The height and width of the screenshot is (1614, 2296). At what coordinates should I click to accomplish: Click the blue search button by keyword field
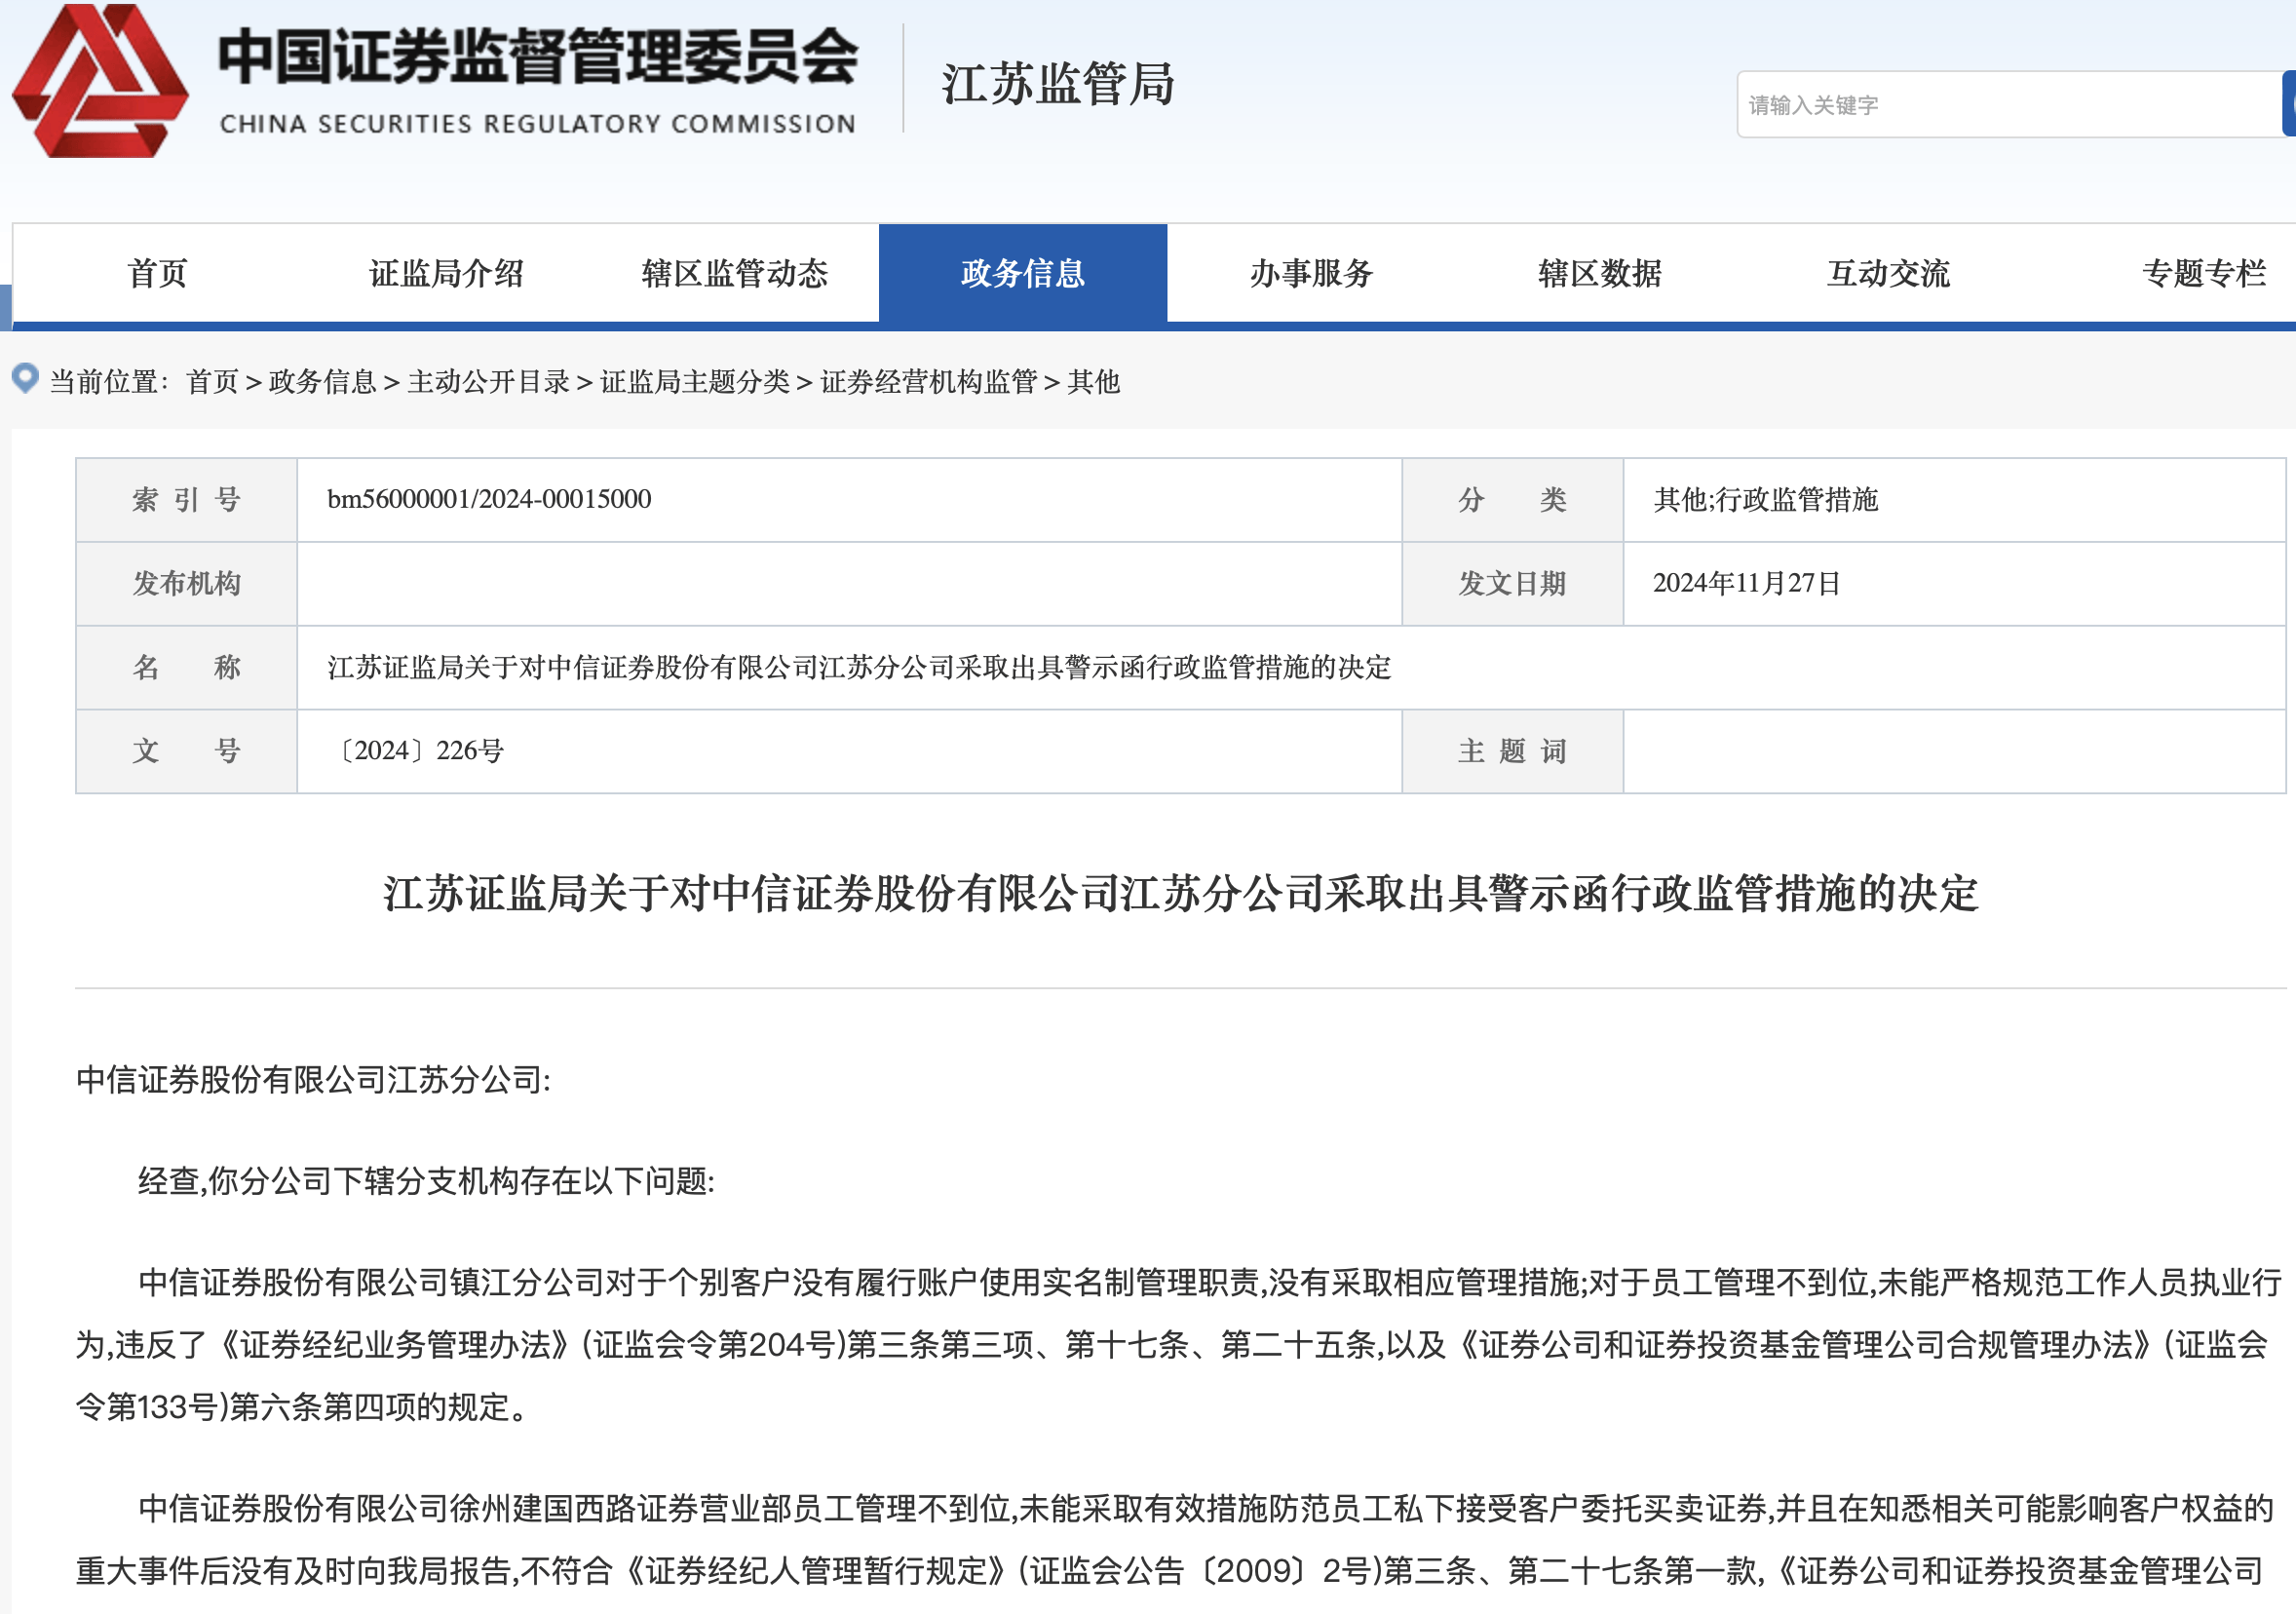click(x=2288, y=103)
